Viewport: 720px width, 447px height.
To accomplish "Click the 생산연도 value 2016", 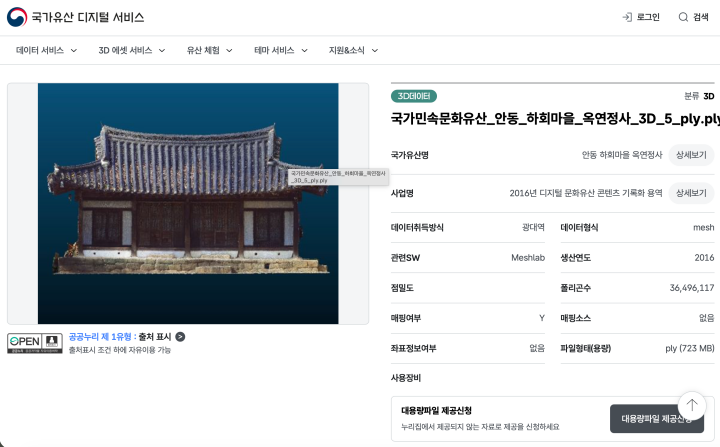I will pyautogui.click(x=704, y=257).
